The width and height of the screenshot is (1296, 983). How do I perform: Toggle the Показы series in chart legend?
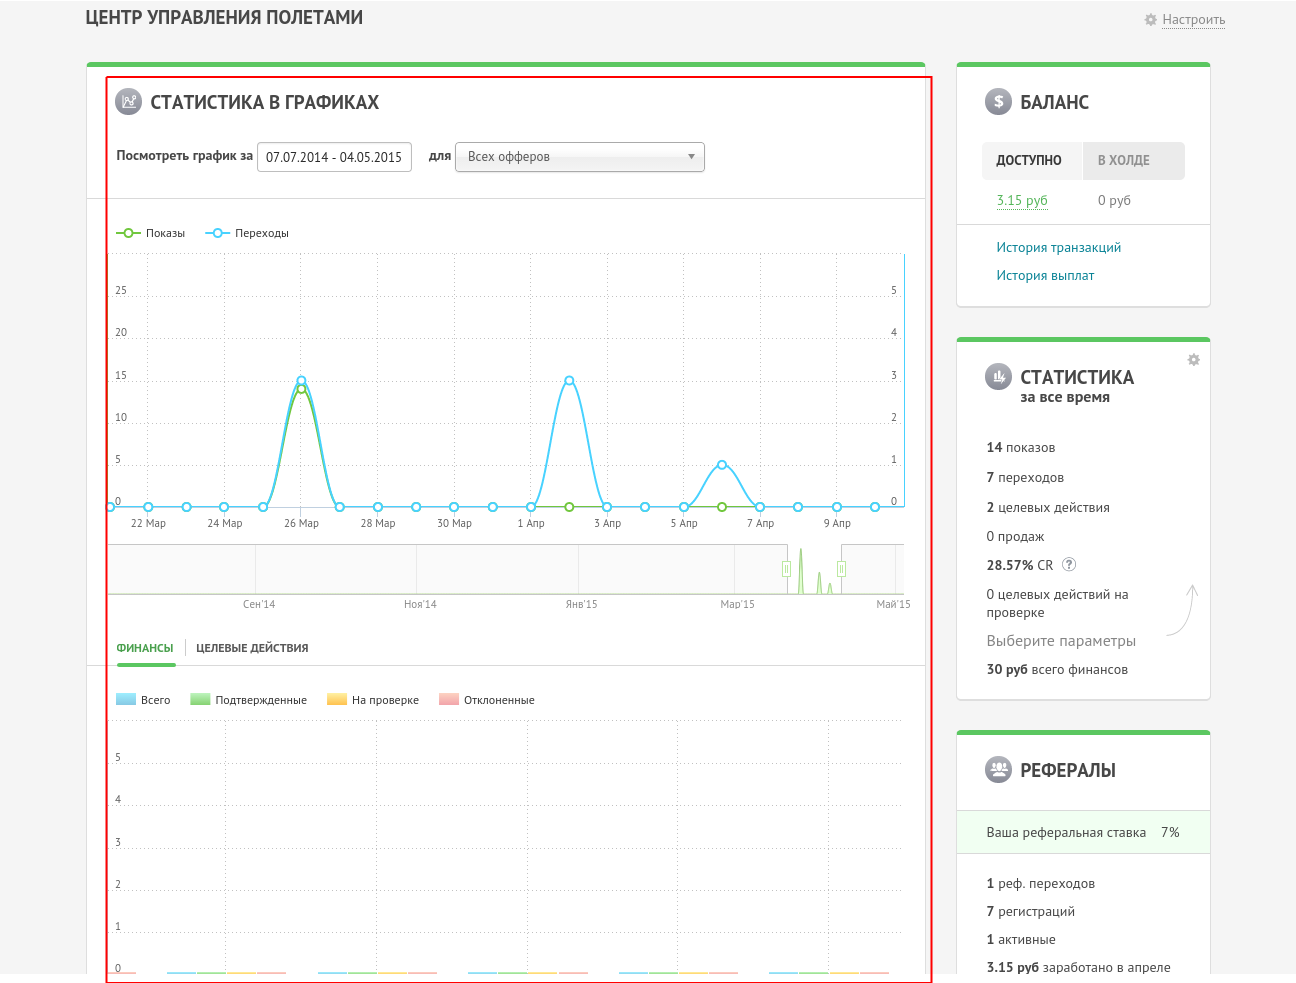tap(151, 233)
